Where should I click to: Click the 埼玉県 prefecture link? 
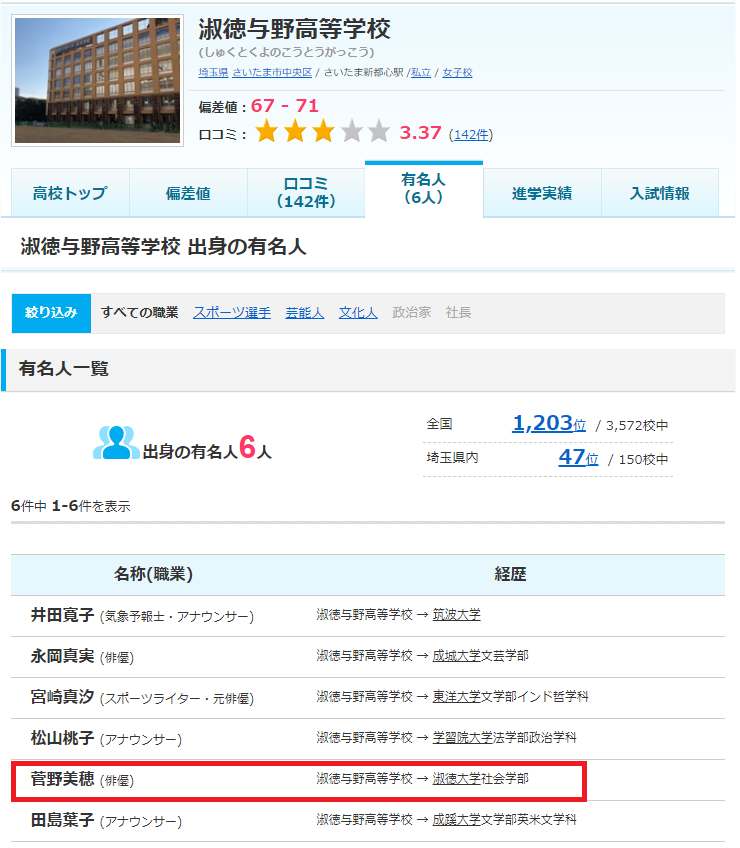coord(213,73)
